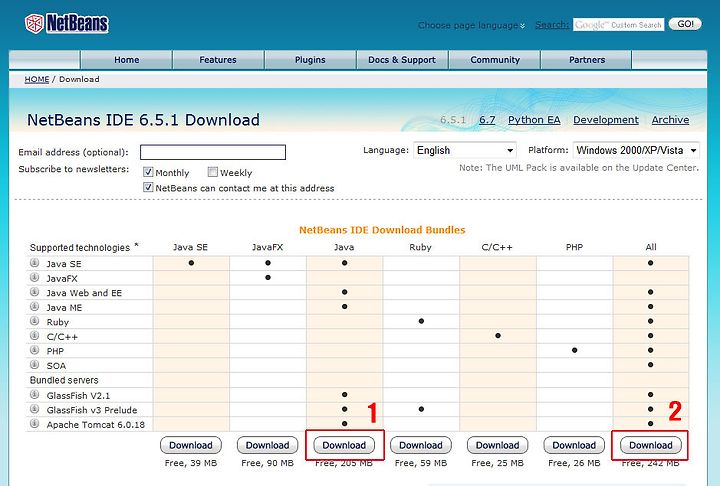The image size is (720, 486).
Task: Click the Free, 90 MB text
Action: (267, 463)
